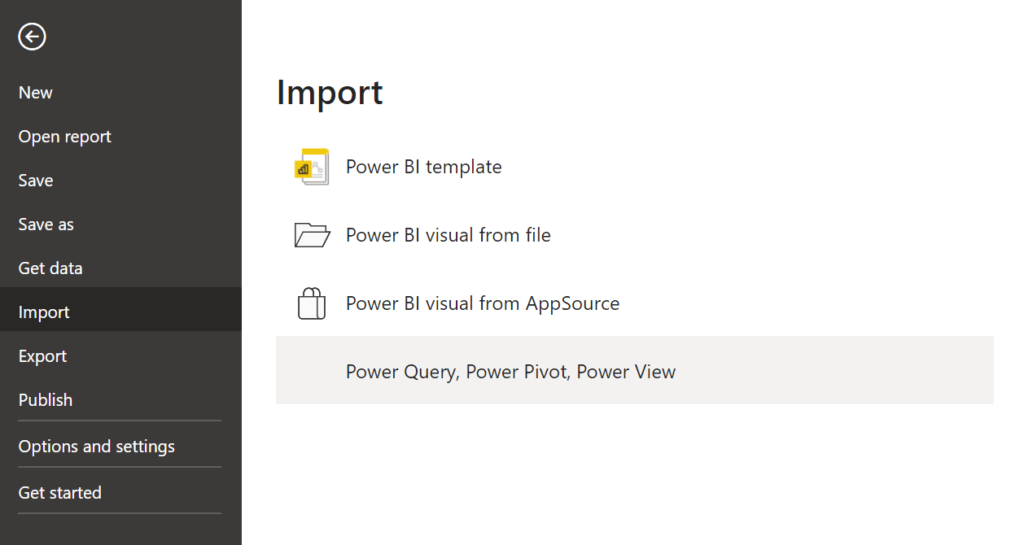Click the AppSource shopping bag icon
Image resolution: width=1024 pixels, height=545 pixels.
tap(312, 303)
